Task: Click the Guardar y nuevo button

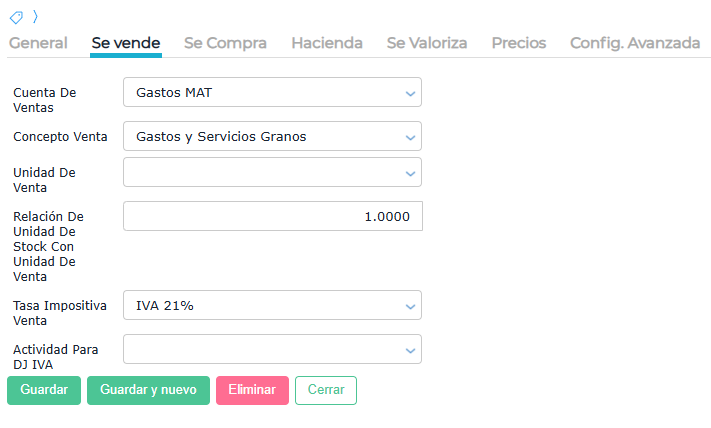Action: click(148, 390)
